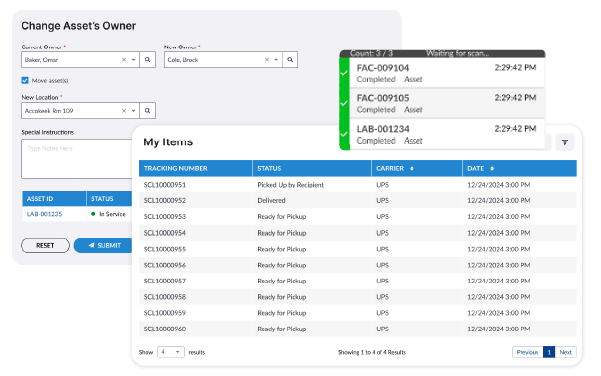Open the filter icon in My Items
This screenshot has width=601, height=376.
tap(565, 142)
